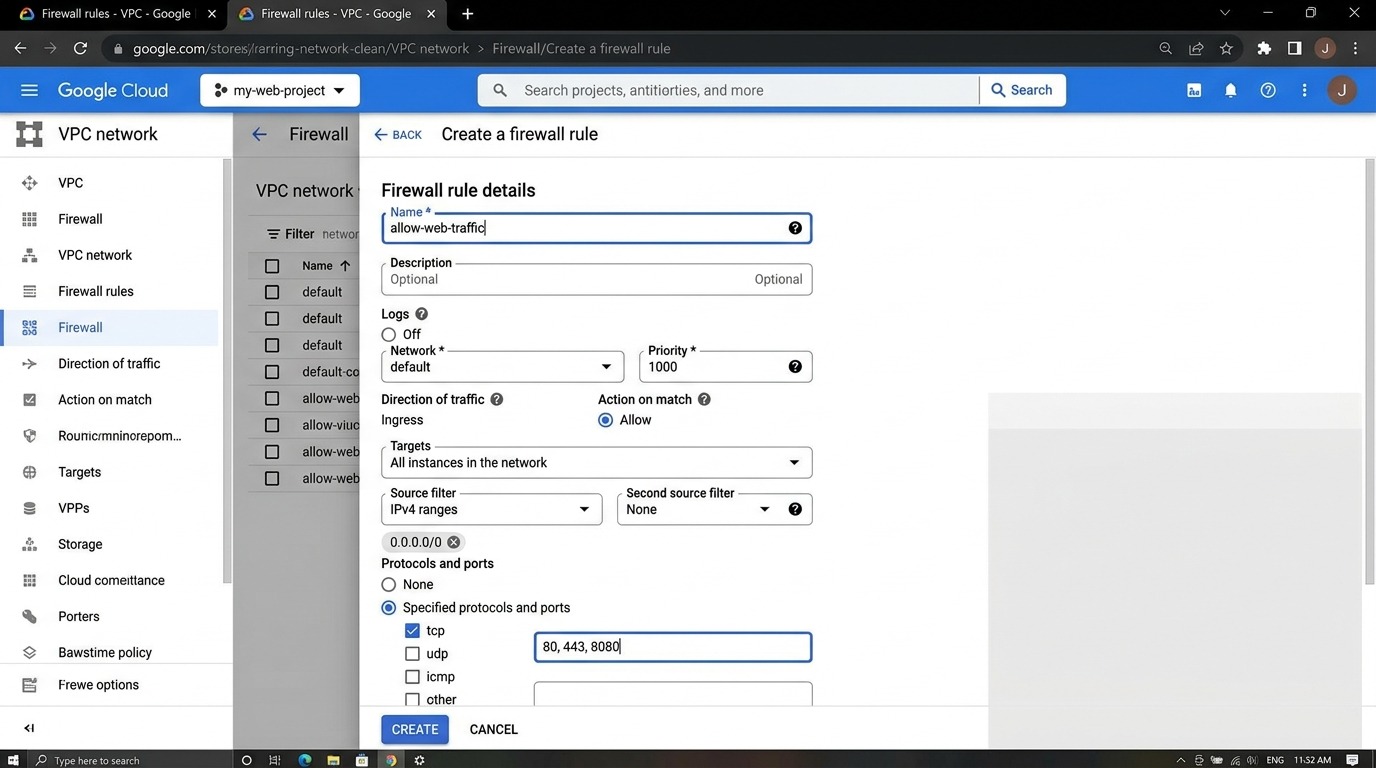
Task: Click the CREATE button
Action: pyautogui.click(x=415, y=729)
